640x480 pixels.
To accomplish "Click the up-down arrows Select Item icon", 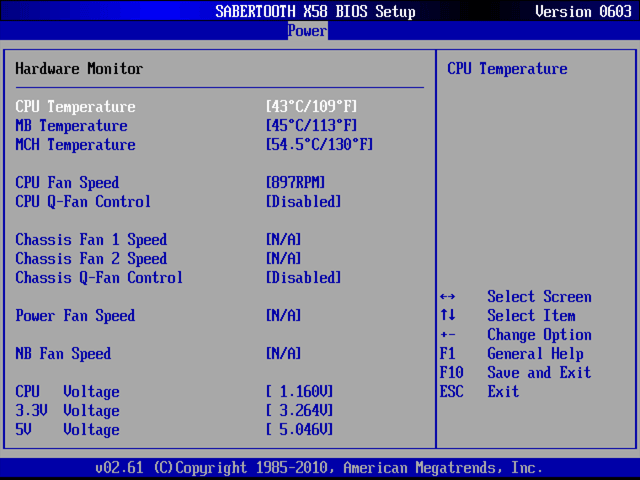I will (x=448, y=315).
